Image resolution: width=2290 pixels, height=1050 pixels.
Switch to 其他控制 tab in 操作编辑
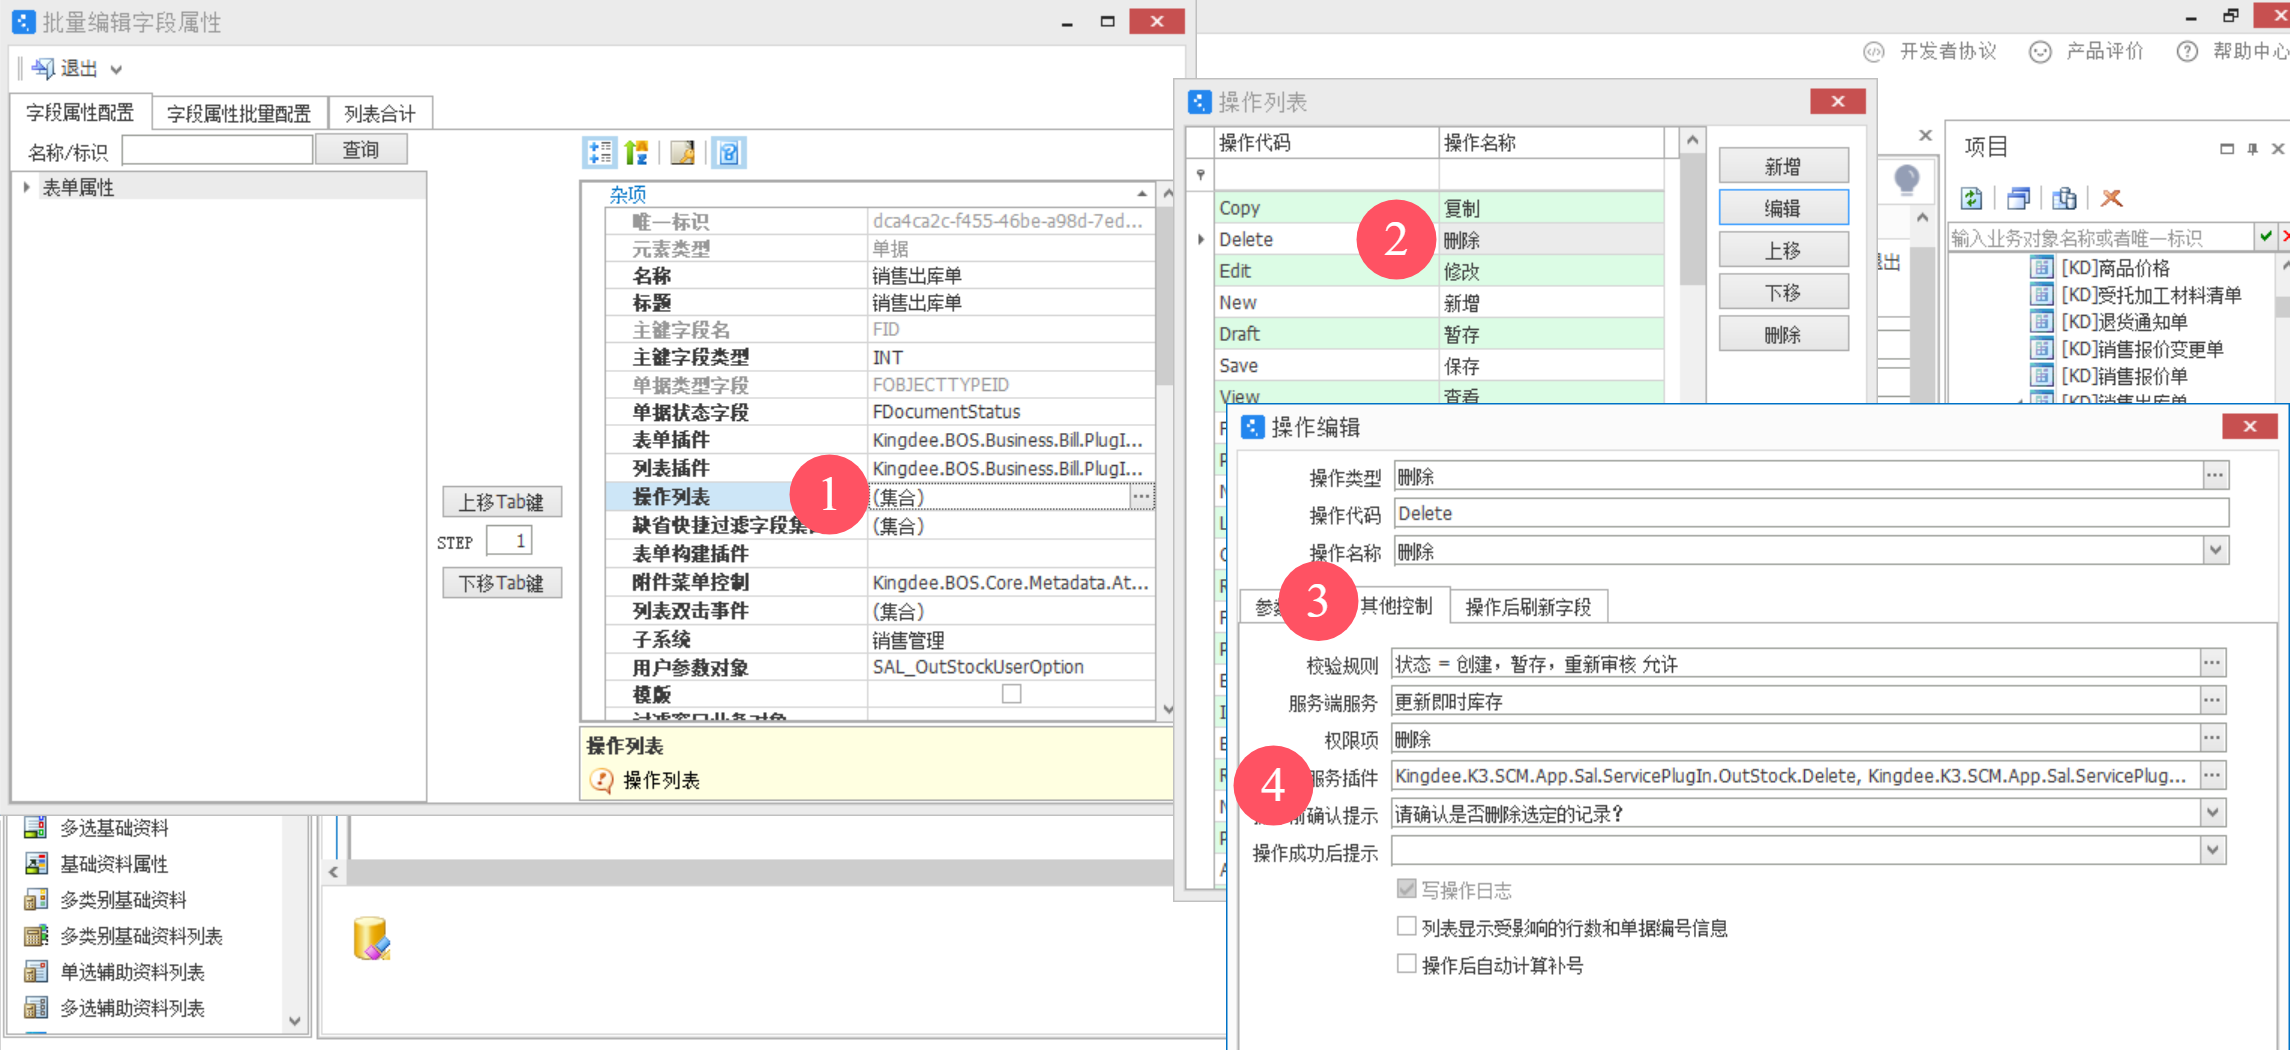coord(1396,606)
